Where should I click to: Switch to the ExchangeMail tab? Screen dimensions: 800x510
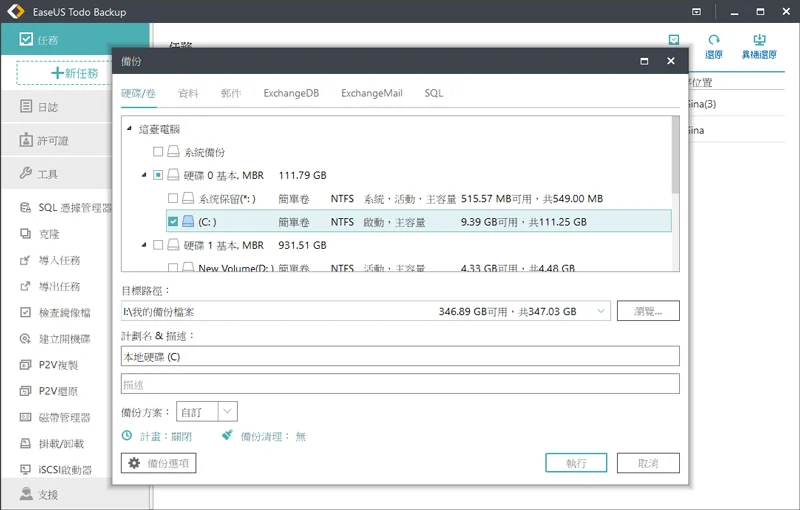pos(372,93)
